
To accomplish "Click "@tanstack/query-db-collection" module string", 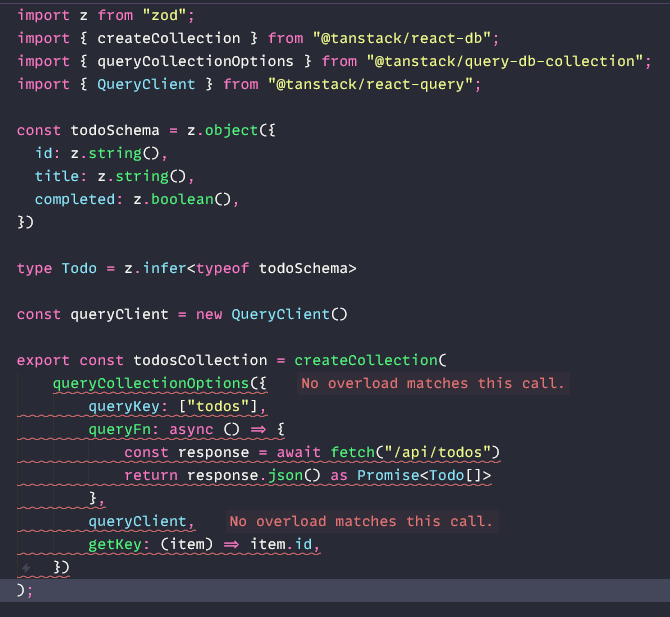I will tap(505, 62).
